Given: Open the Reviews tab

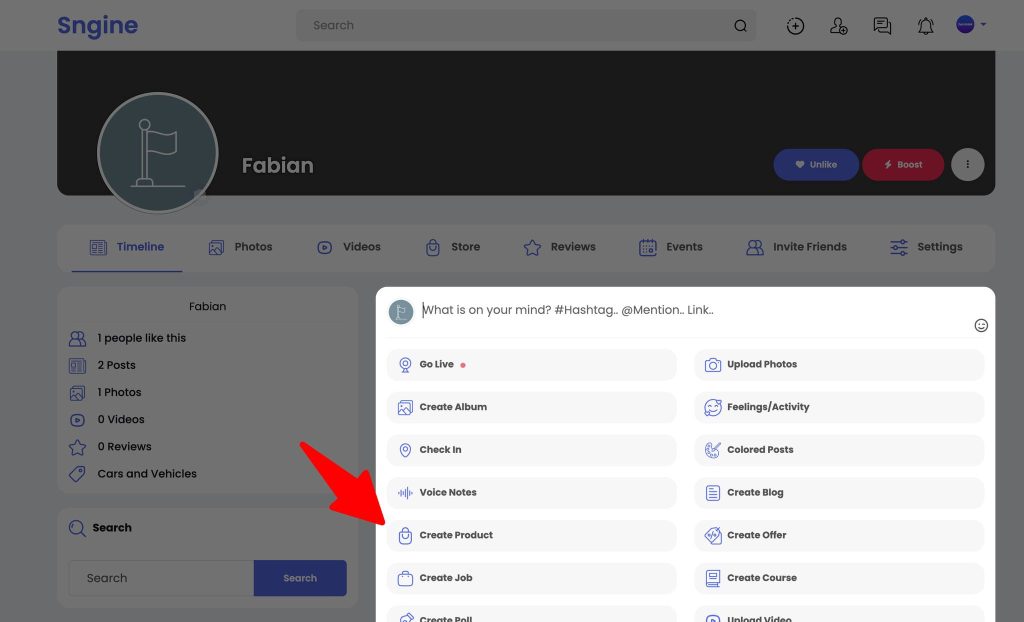Looking at the screenshot, I should point(560,247).
